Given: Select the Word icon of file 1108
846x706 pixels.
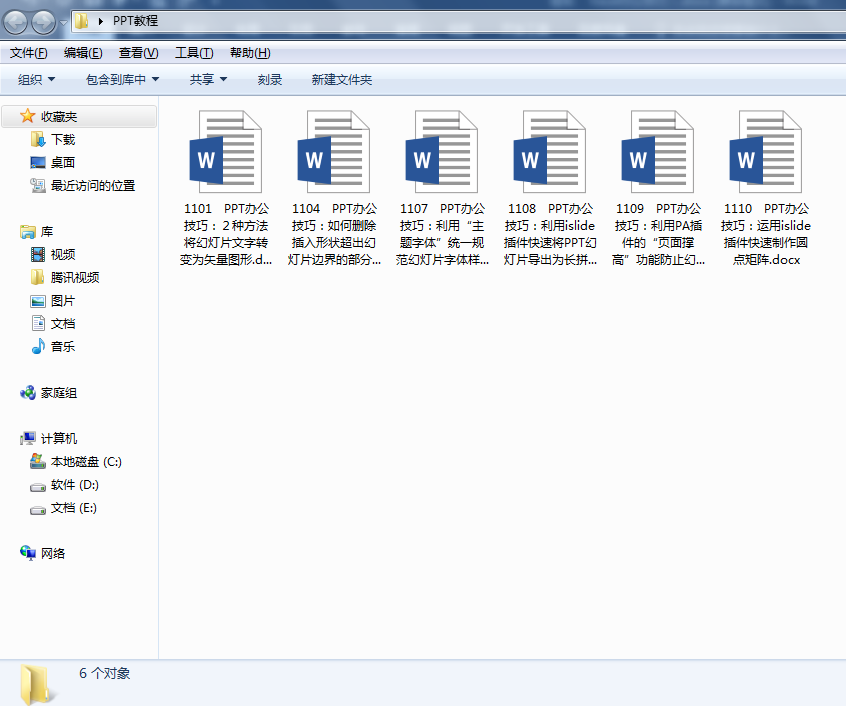Looking at the screenshot, I should 549,152.
